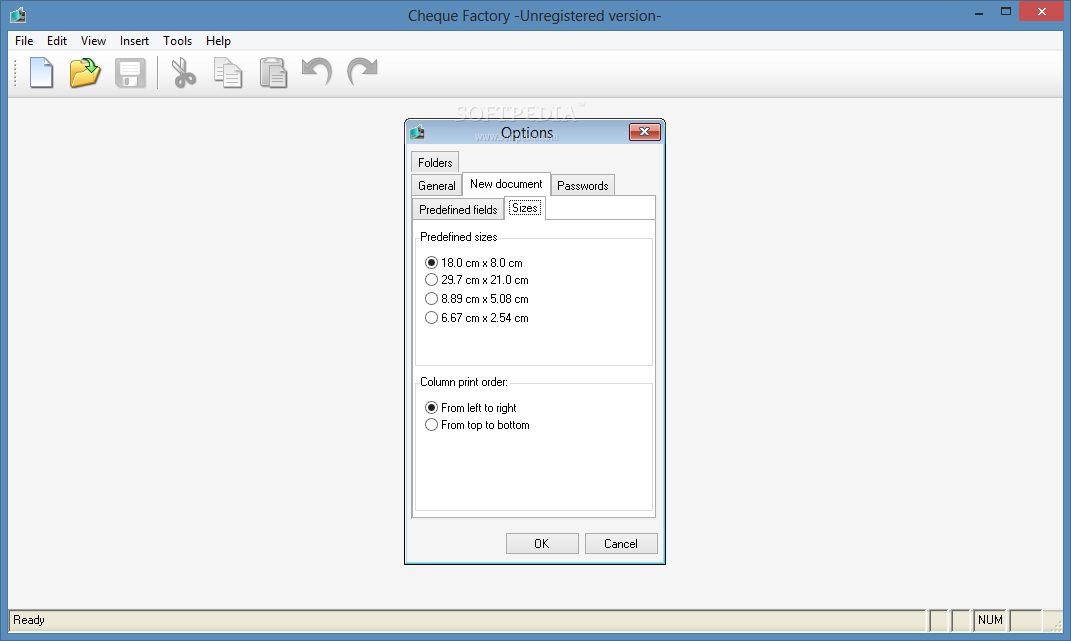The width and height of the screenshot is (1071, 641).
Task: Set print order From left to right
Action: pos(471,407)
